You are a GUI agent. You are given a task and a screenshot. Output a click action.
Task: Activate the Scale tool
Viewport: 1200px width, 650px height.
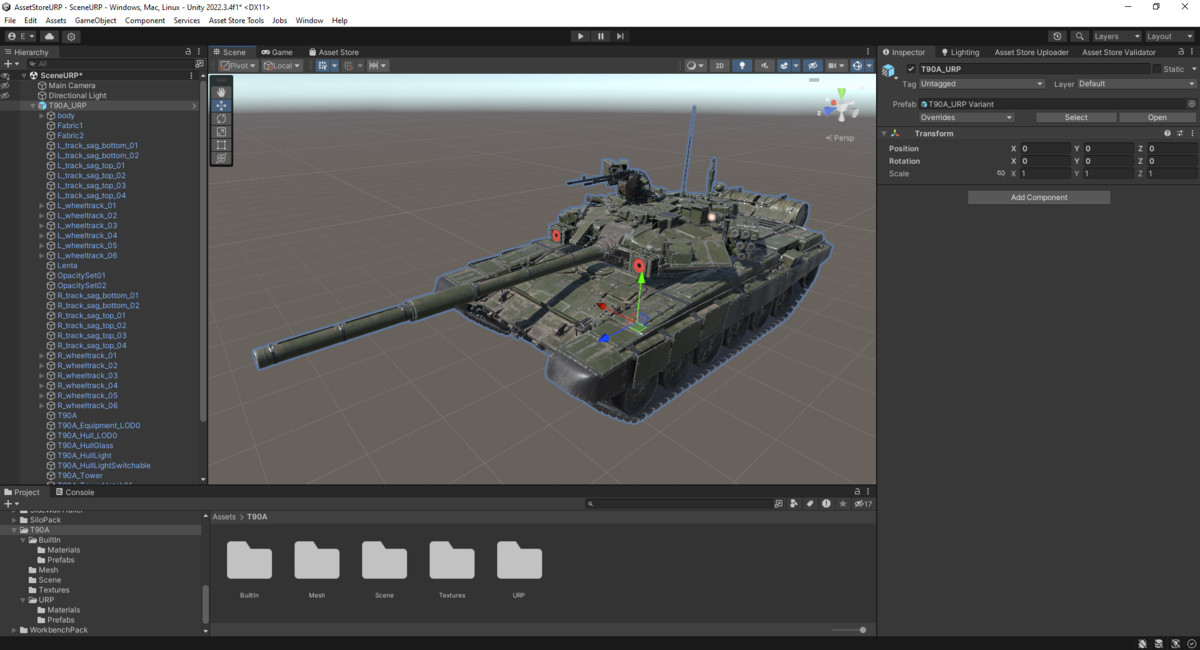(221, 132)
